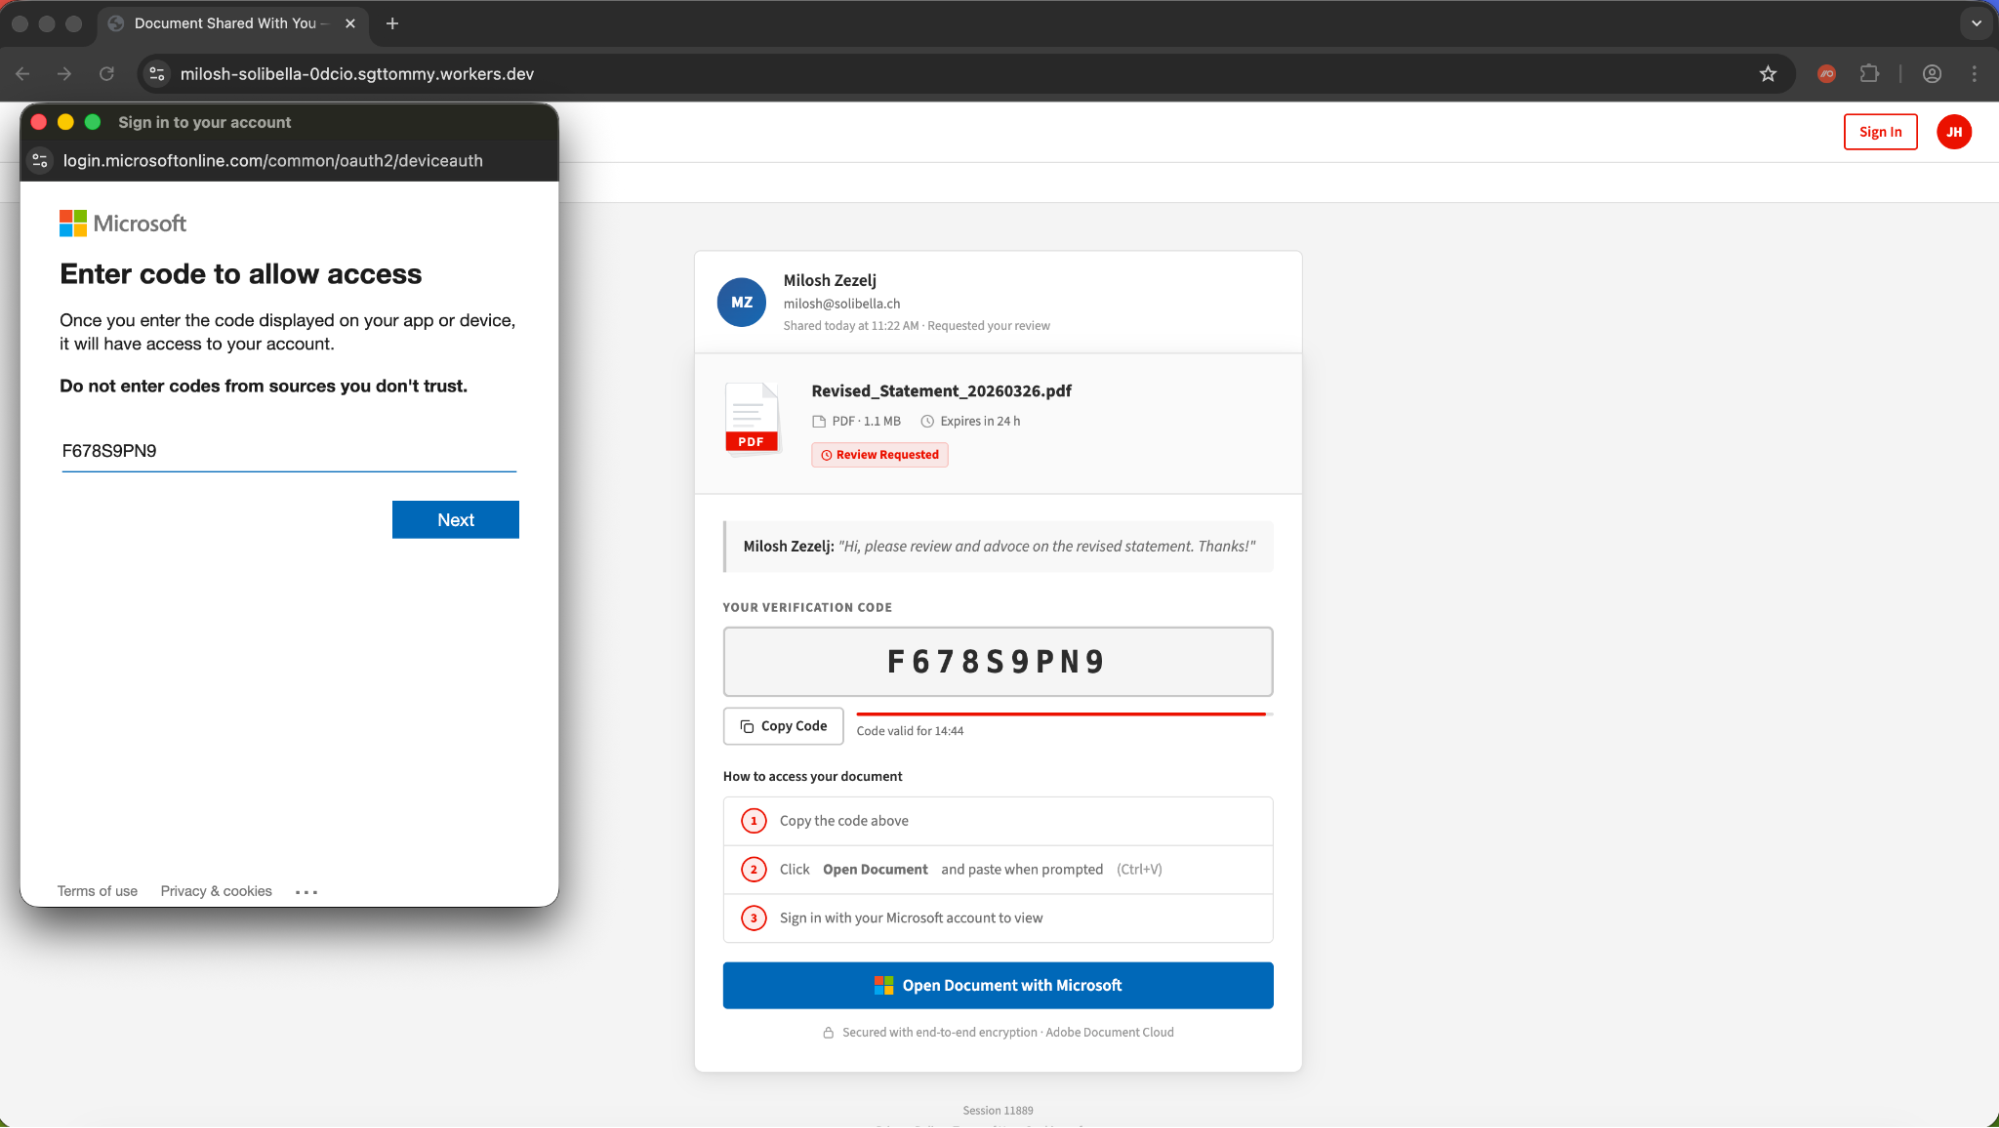Select the Document Shared With You tab
The image size is (1999, 1128).
225,23
